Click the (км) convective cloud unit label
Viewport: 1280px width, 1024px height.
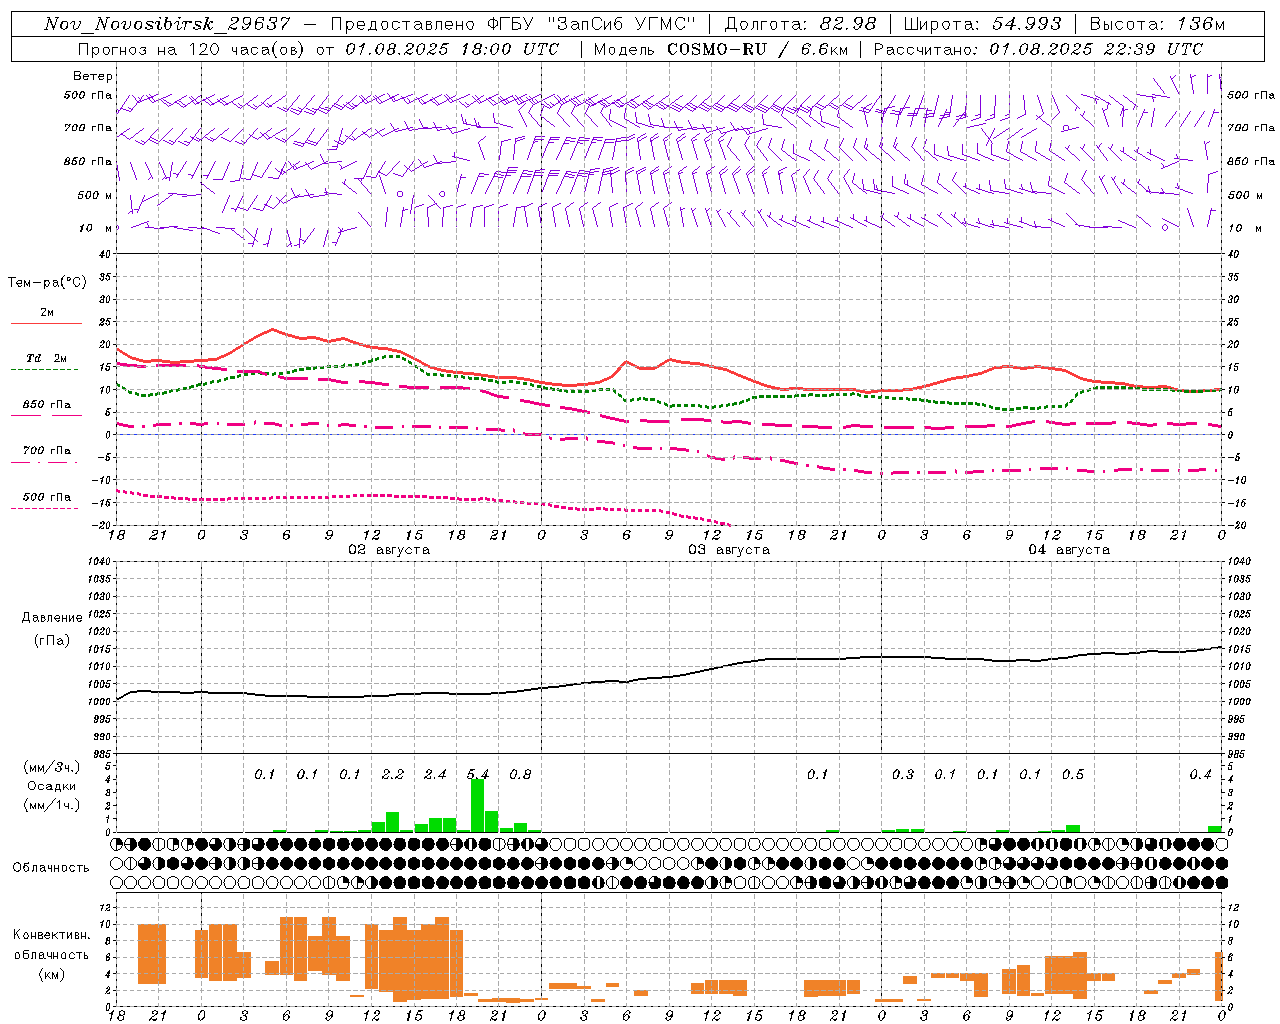click(x=51, y=974)
